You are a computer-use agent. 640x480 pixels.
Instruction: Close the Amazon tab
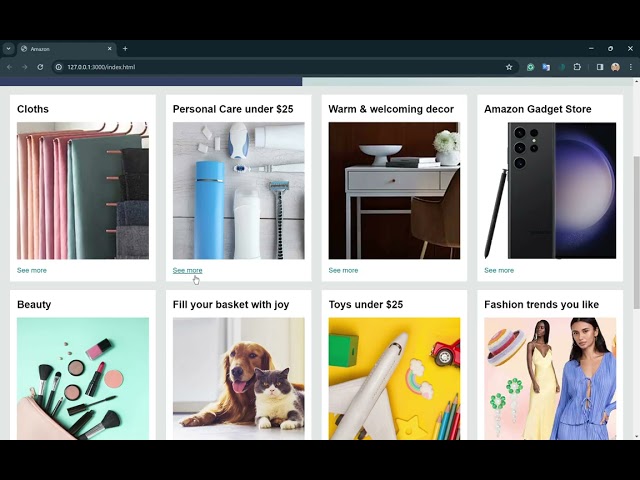click(109, 49)
